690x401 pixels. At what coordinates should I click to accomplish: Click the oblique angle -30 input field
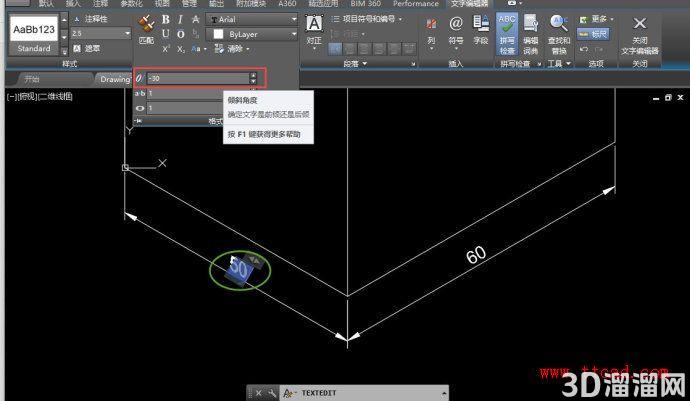point(198,78)
